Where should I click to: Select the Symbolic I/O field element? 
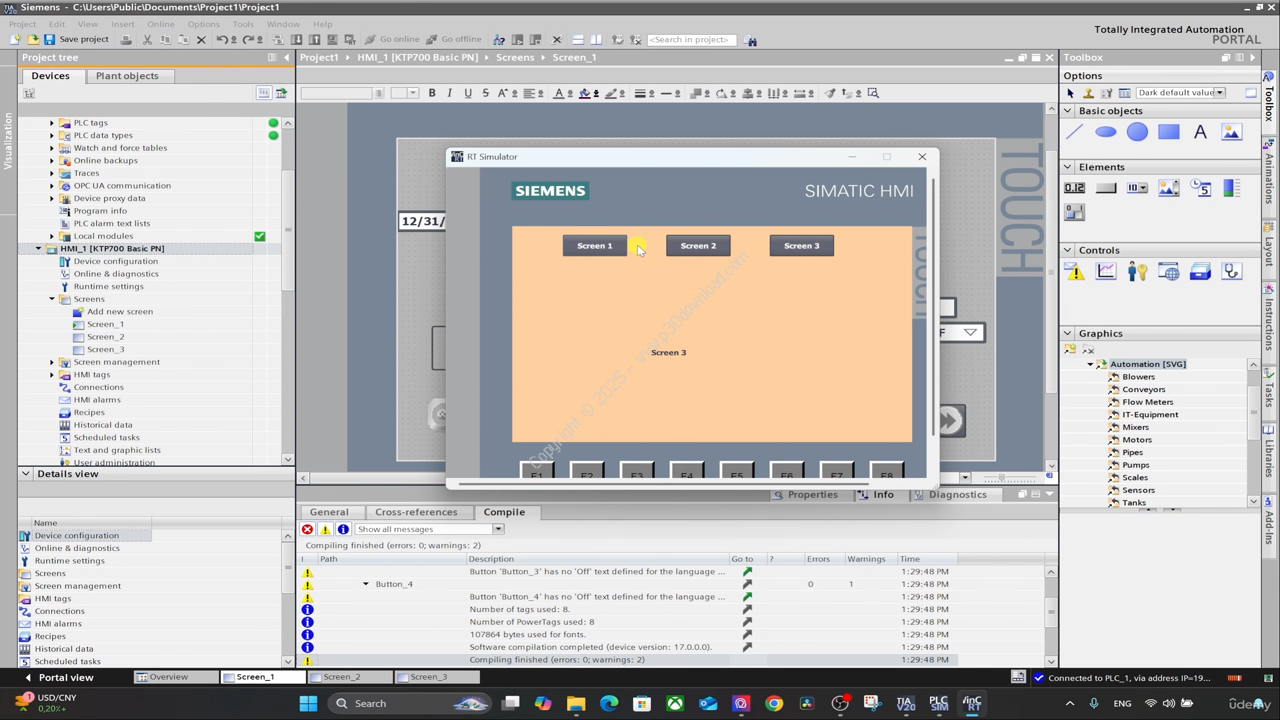tap(1137, 188)
